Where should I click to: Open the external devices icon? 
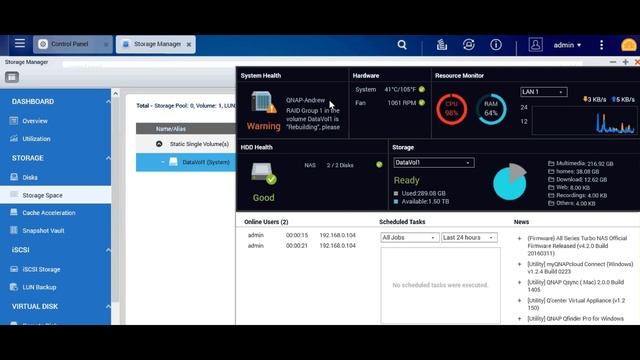[469, 44]
